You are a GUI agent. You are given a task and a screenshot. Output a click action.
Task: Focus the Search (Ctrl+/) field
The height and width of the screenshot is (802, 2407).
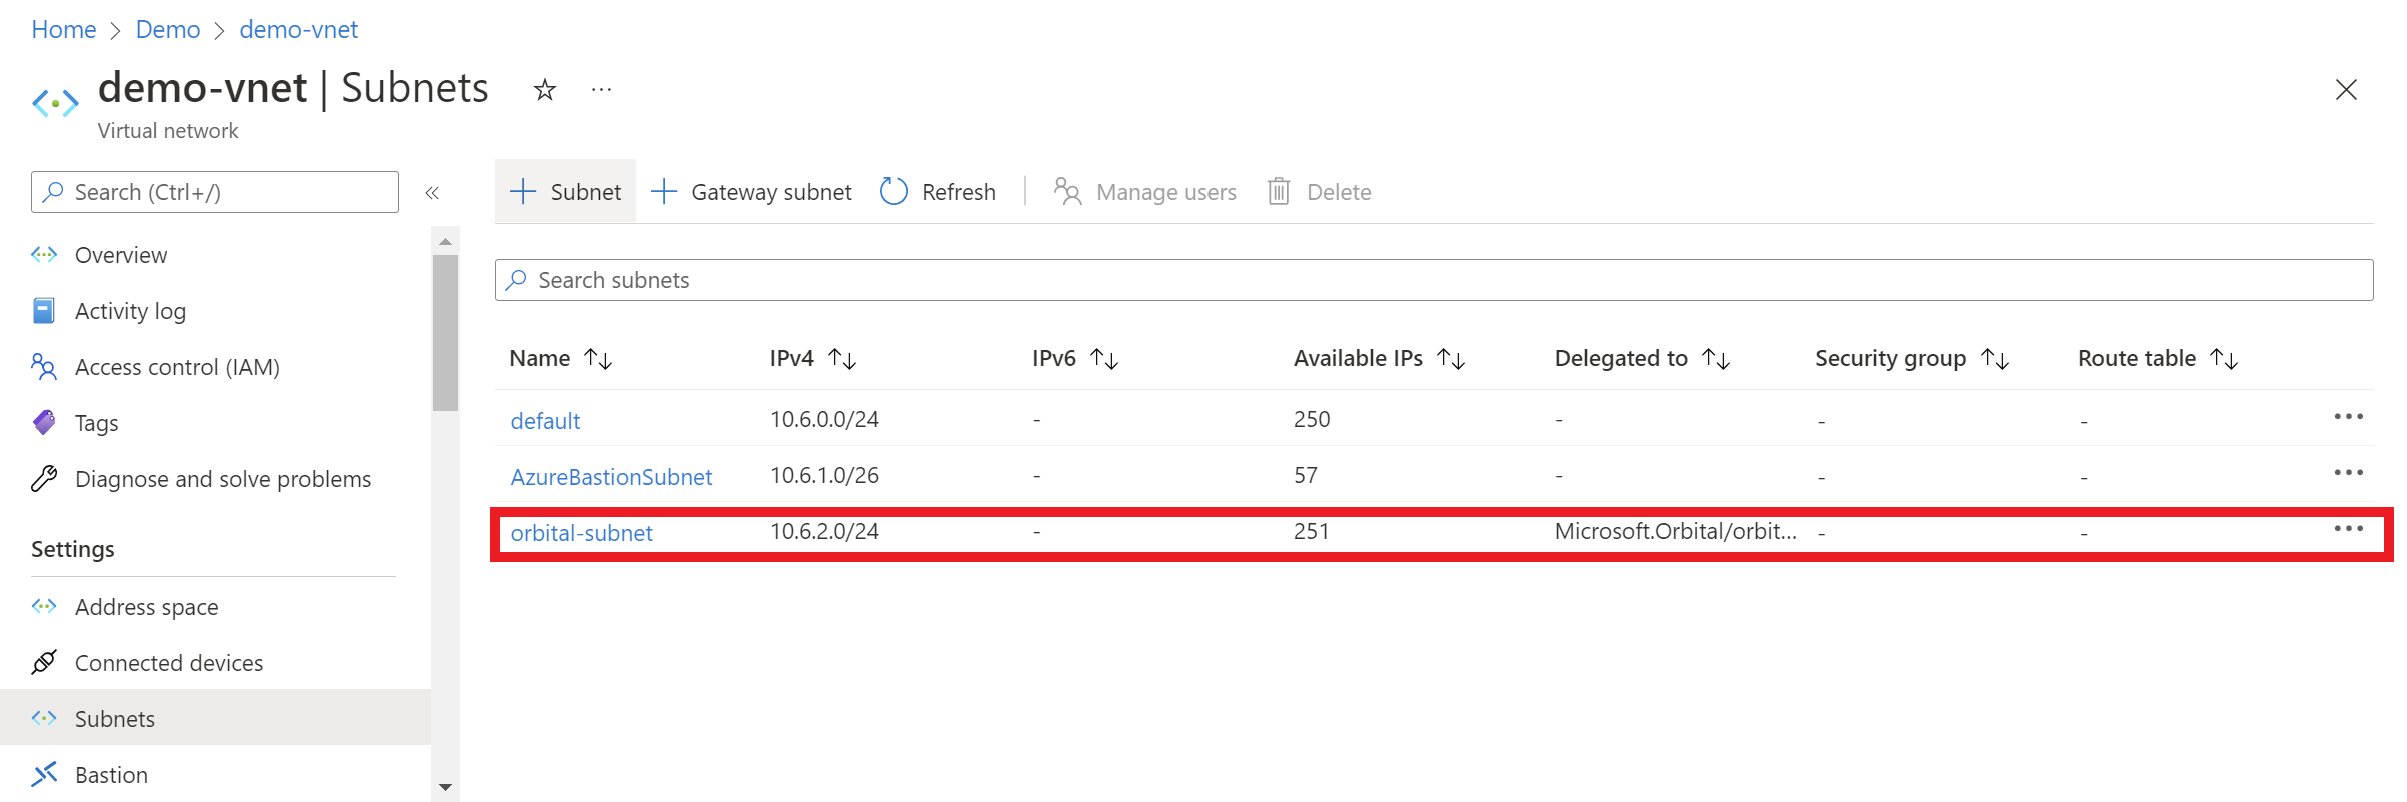(x=215, y=192)
